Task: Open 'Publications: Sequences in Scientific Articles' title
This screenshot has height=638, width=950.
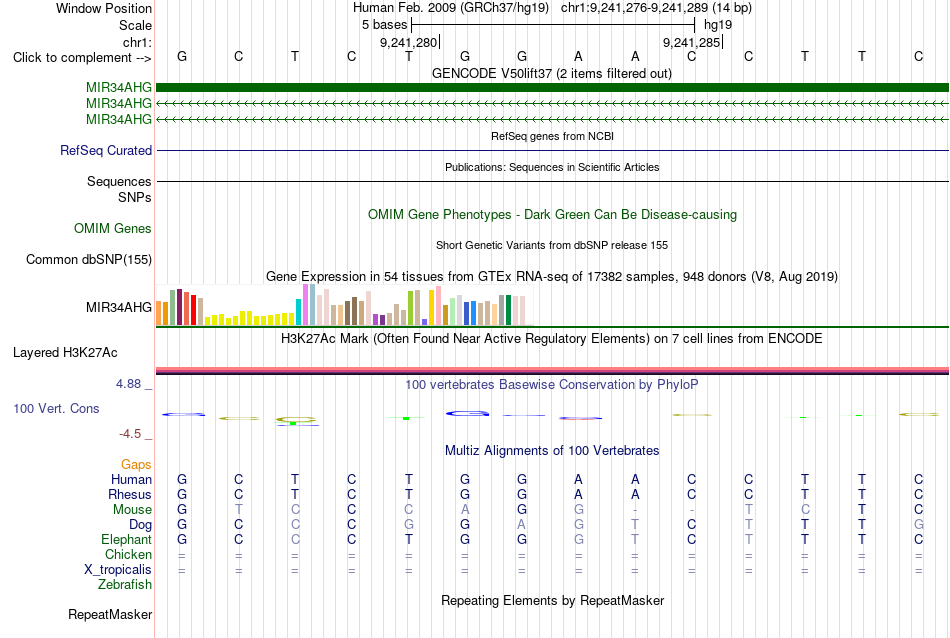Action: tap(552, 167)
